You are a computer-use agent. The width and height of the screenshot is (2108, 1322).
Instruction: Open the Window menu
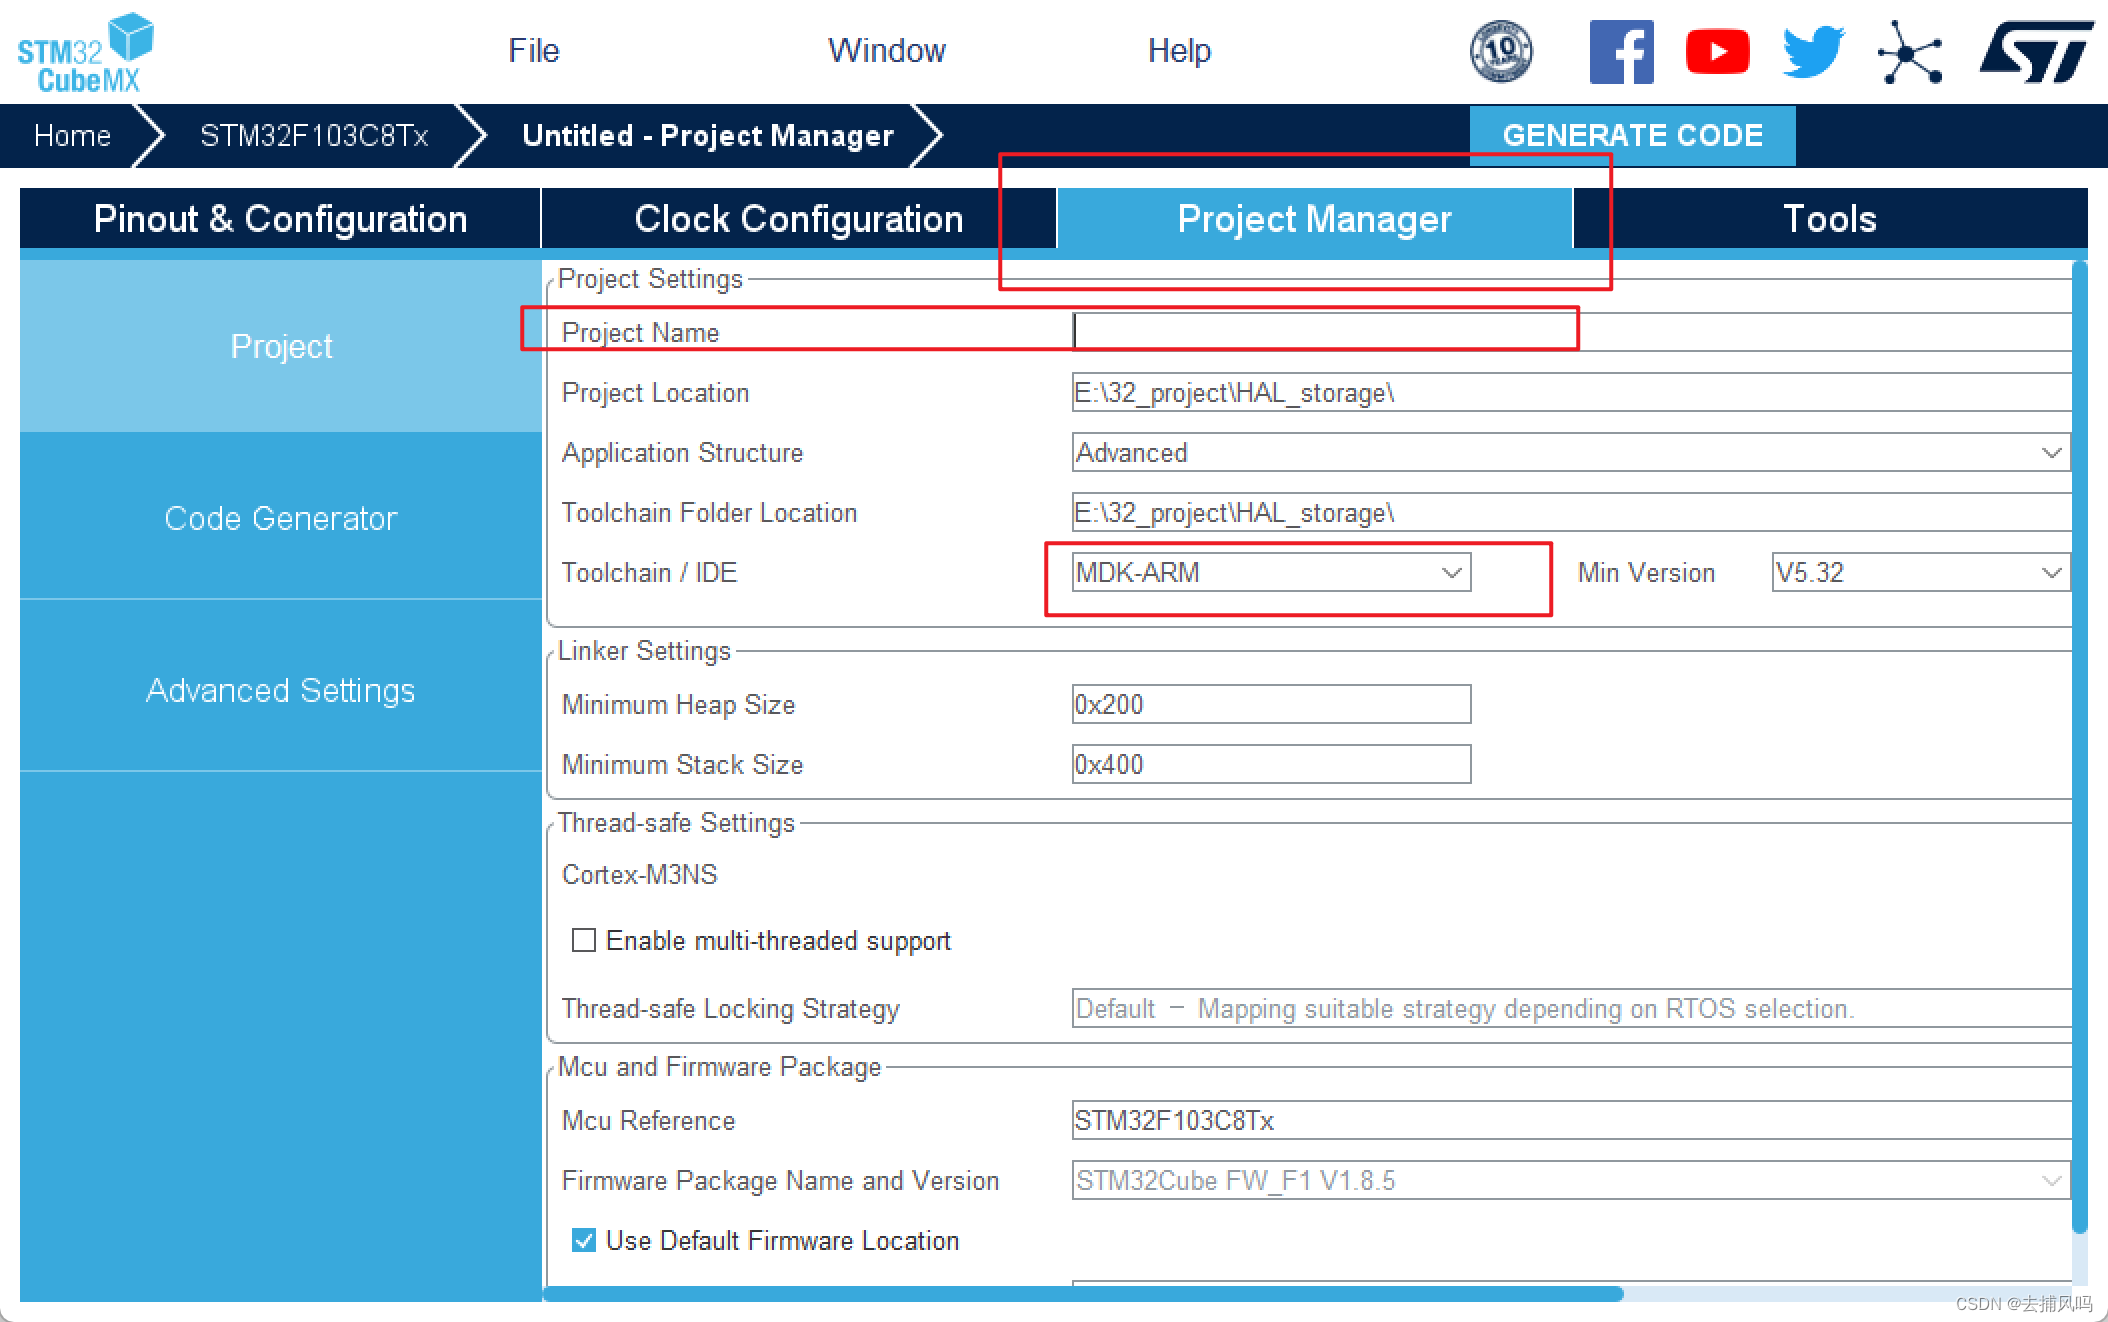[x=886, y=51]
